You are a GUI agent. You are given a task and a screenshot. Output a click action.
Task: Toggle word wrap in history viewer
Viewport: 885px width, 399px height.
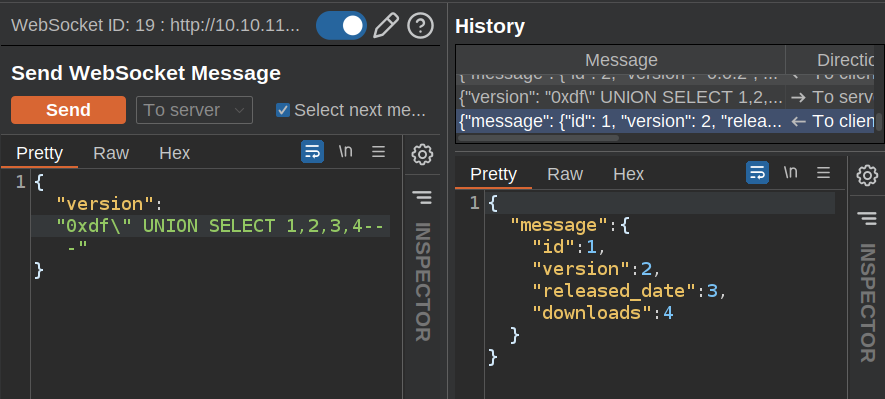[757, 173]
